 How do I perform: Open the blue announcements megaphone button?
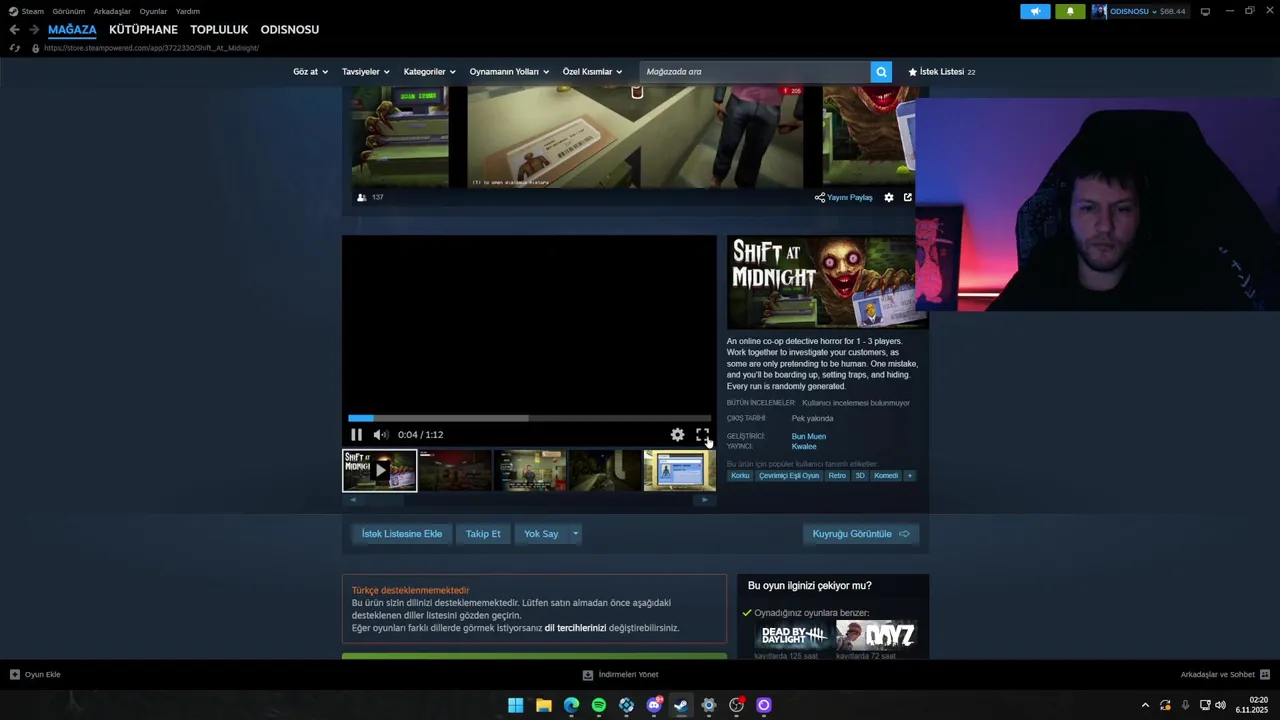1035,11
